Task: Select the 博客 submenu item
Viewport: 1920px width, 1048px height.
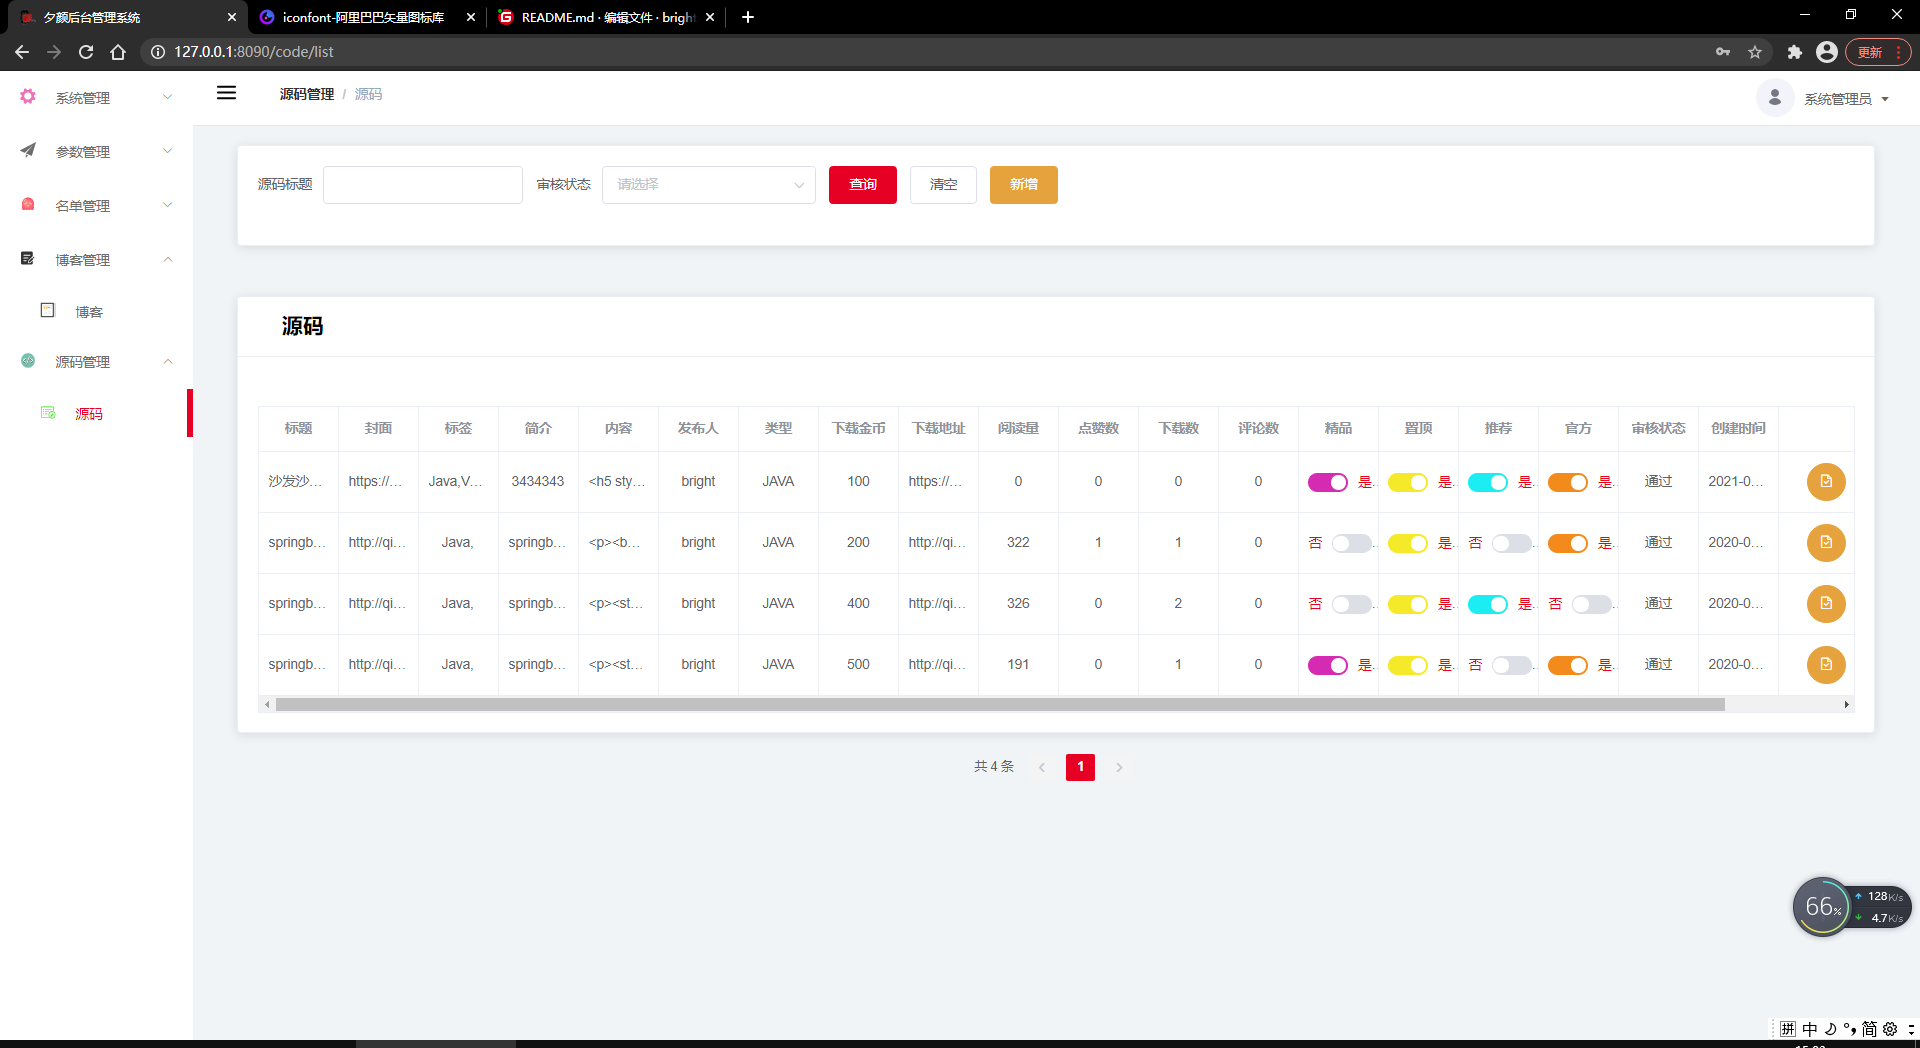Action: click(89, 312)
